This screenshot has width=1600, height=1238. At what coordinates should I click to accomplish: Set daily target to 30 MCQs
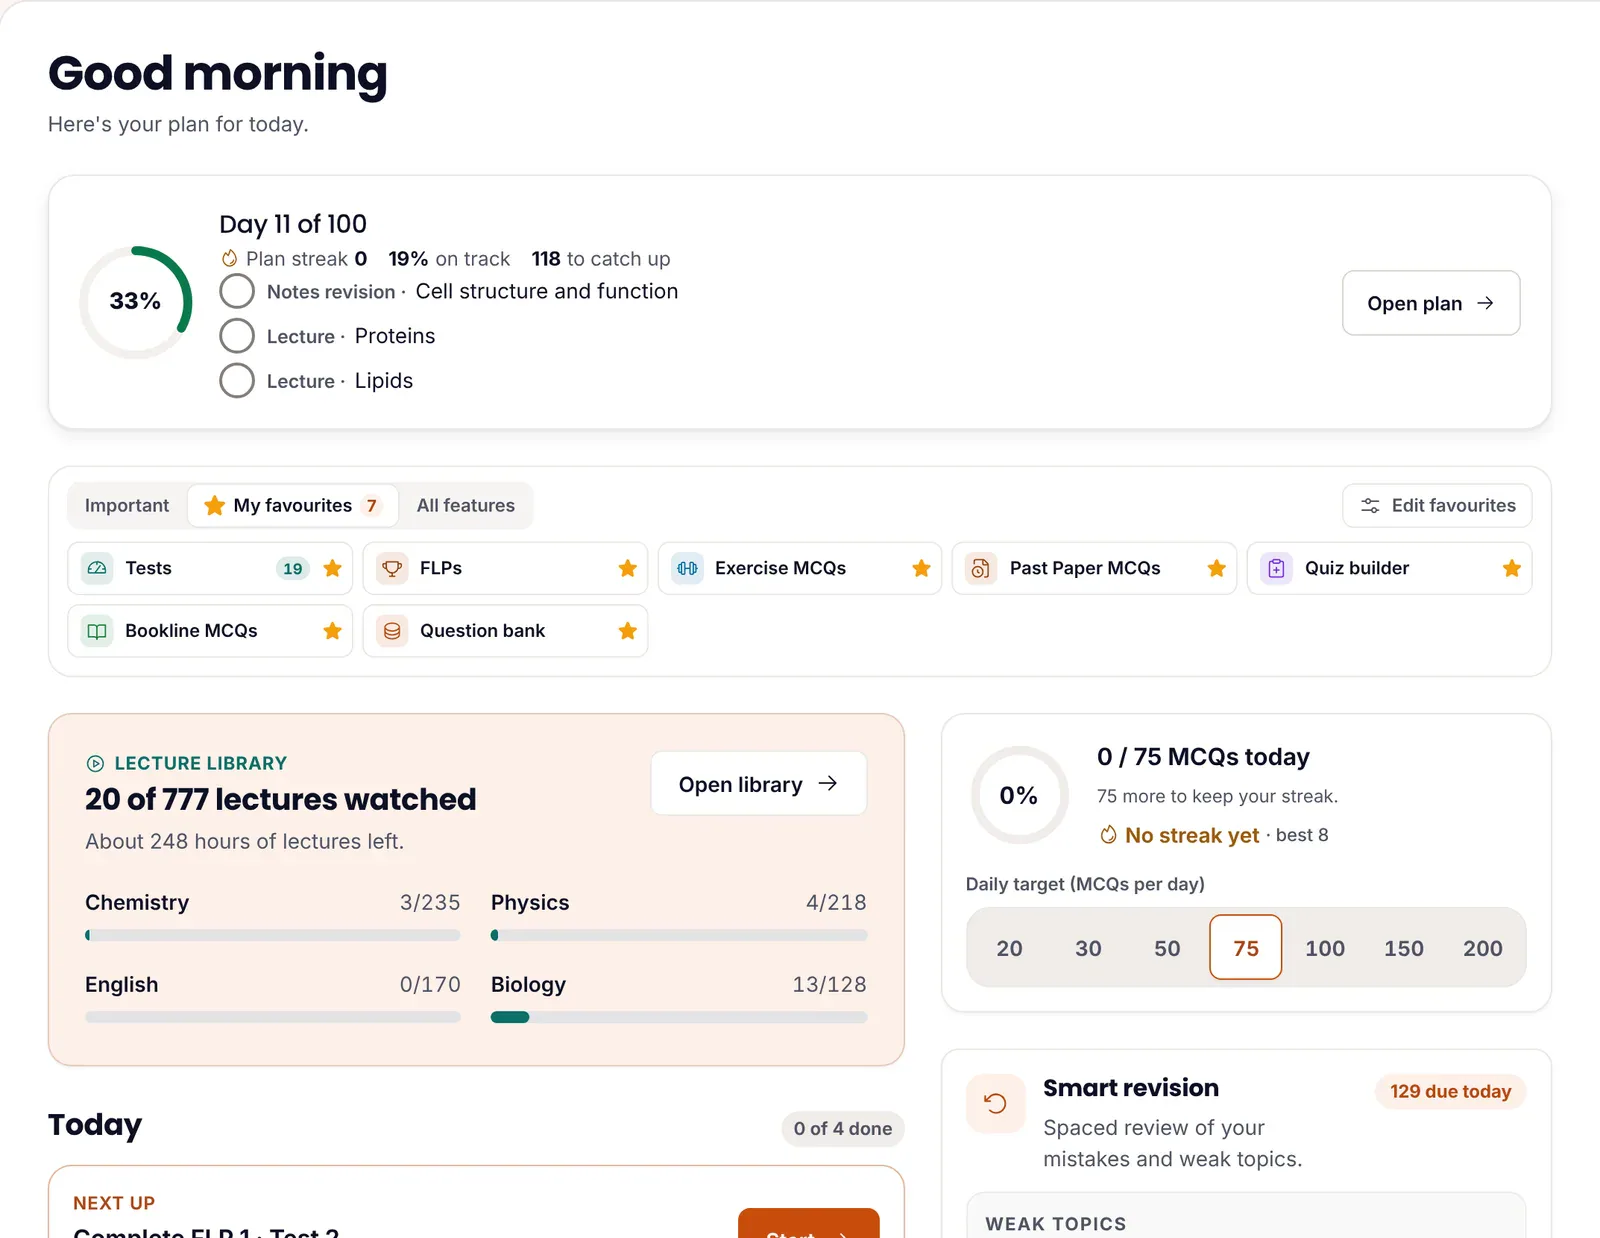pyautogui.click(x=1089, y=948)
